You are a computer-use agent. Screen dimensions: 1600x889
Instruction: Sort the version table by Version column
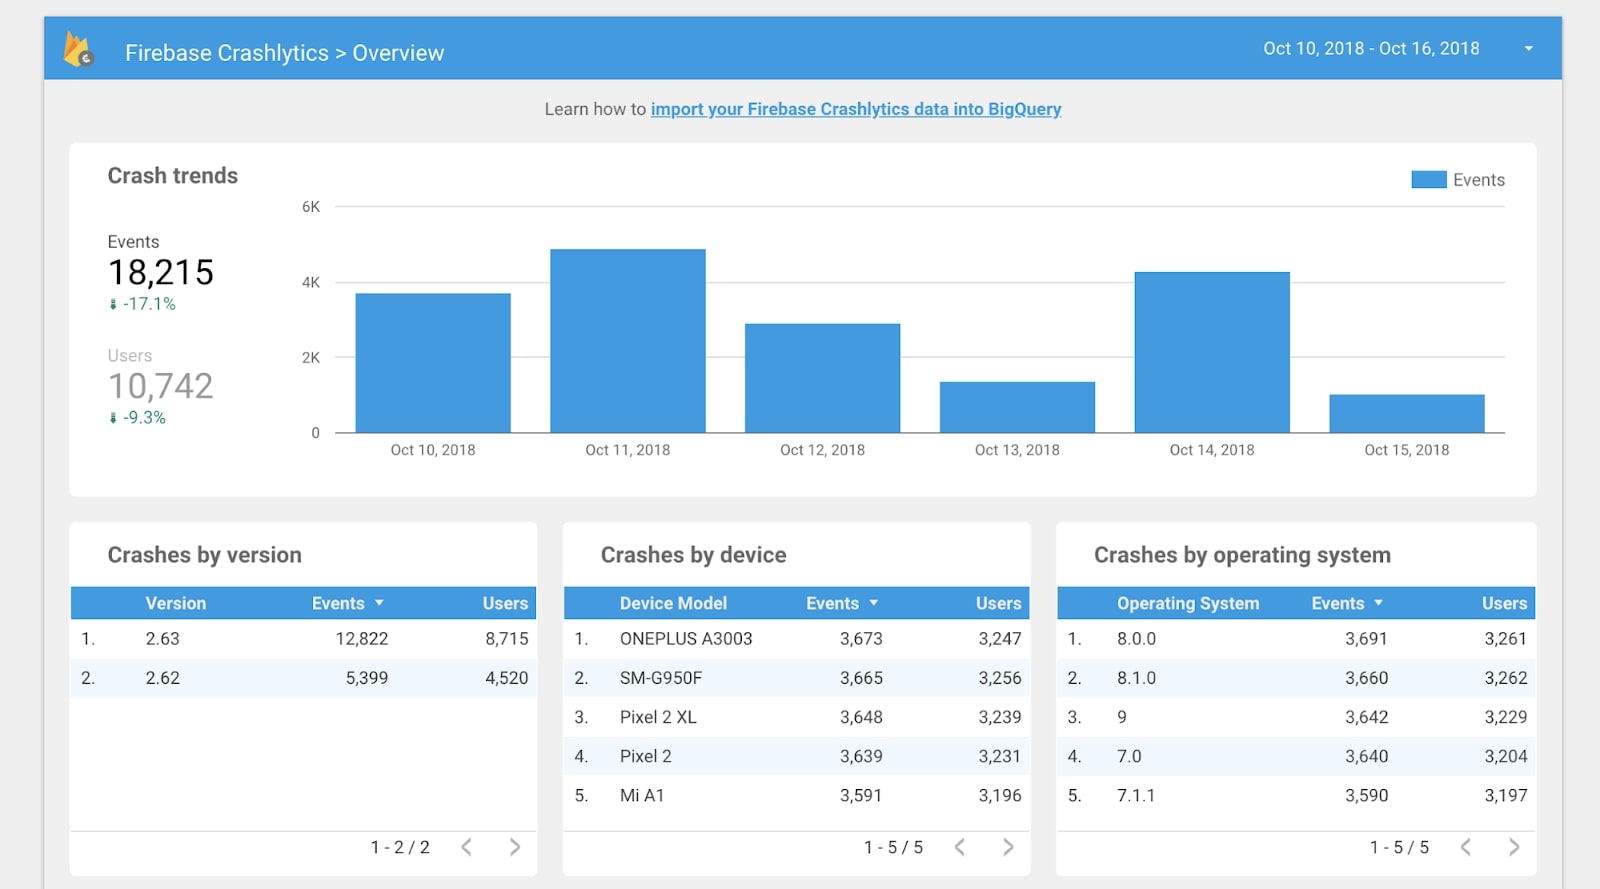tap(176, 603)
